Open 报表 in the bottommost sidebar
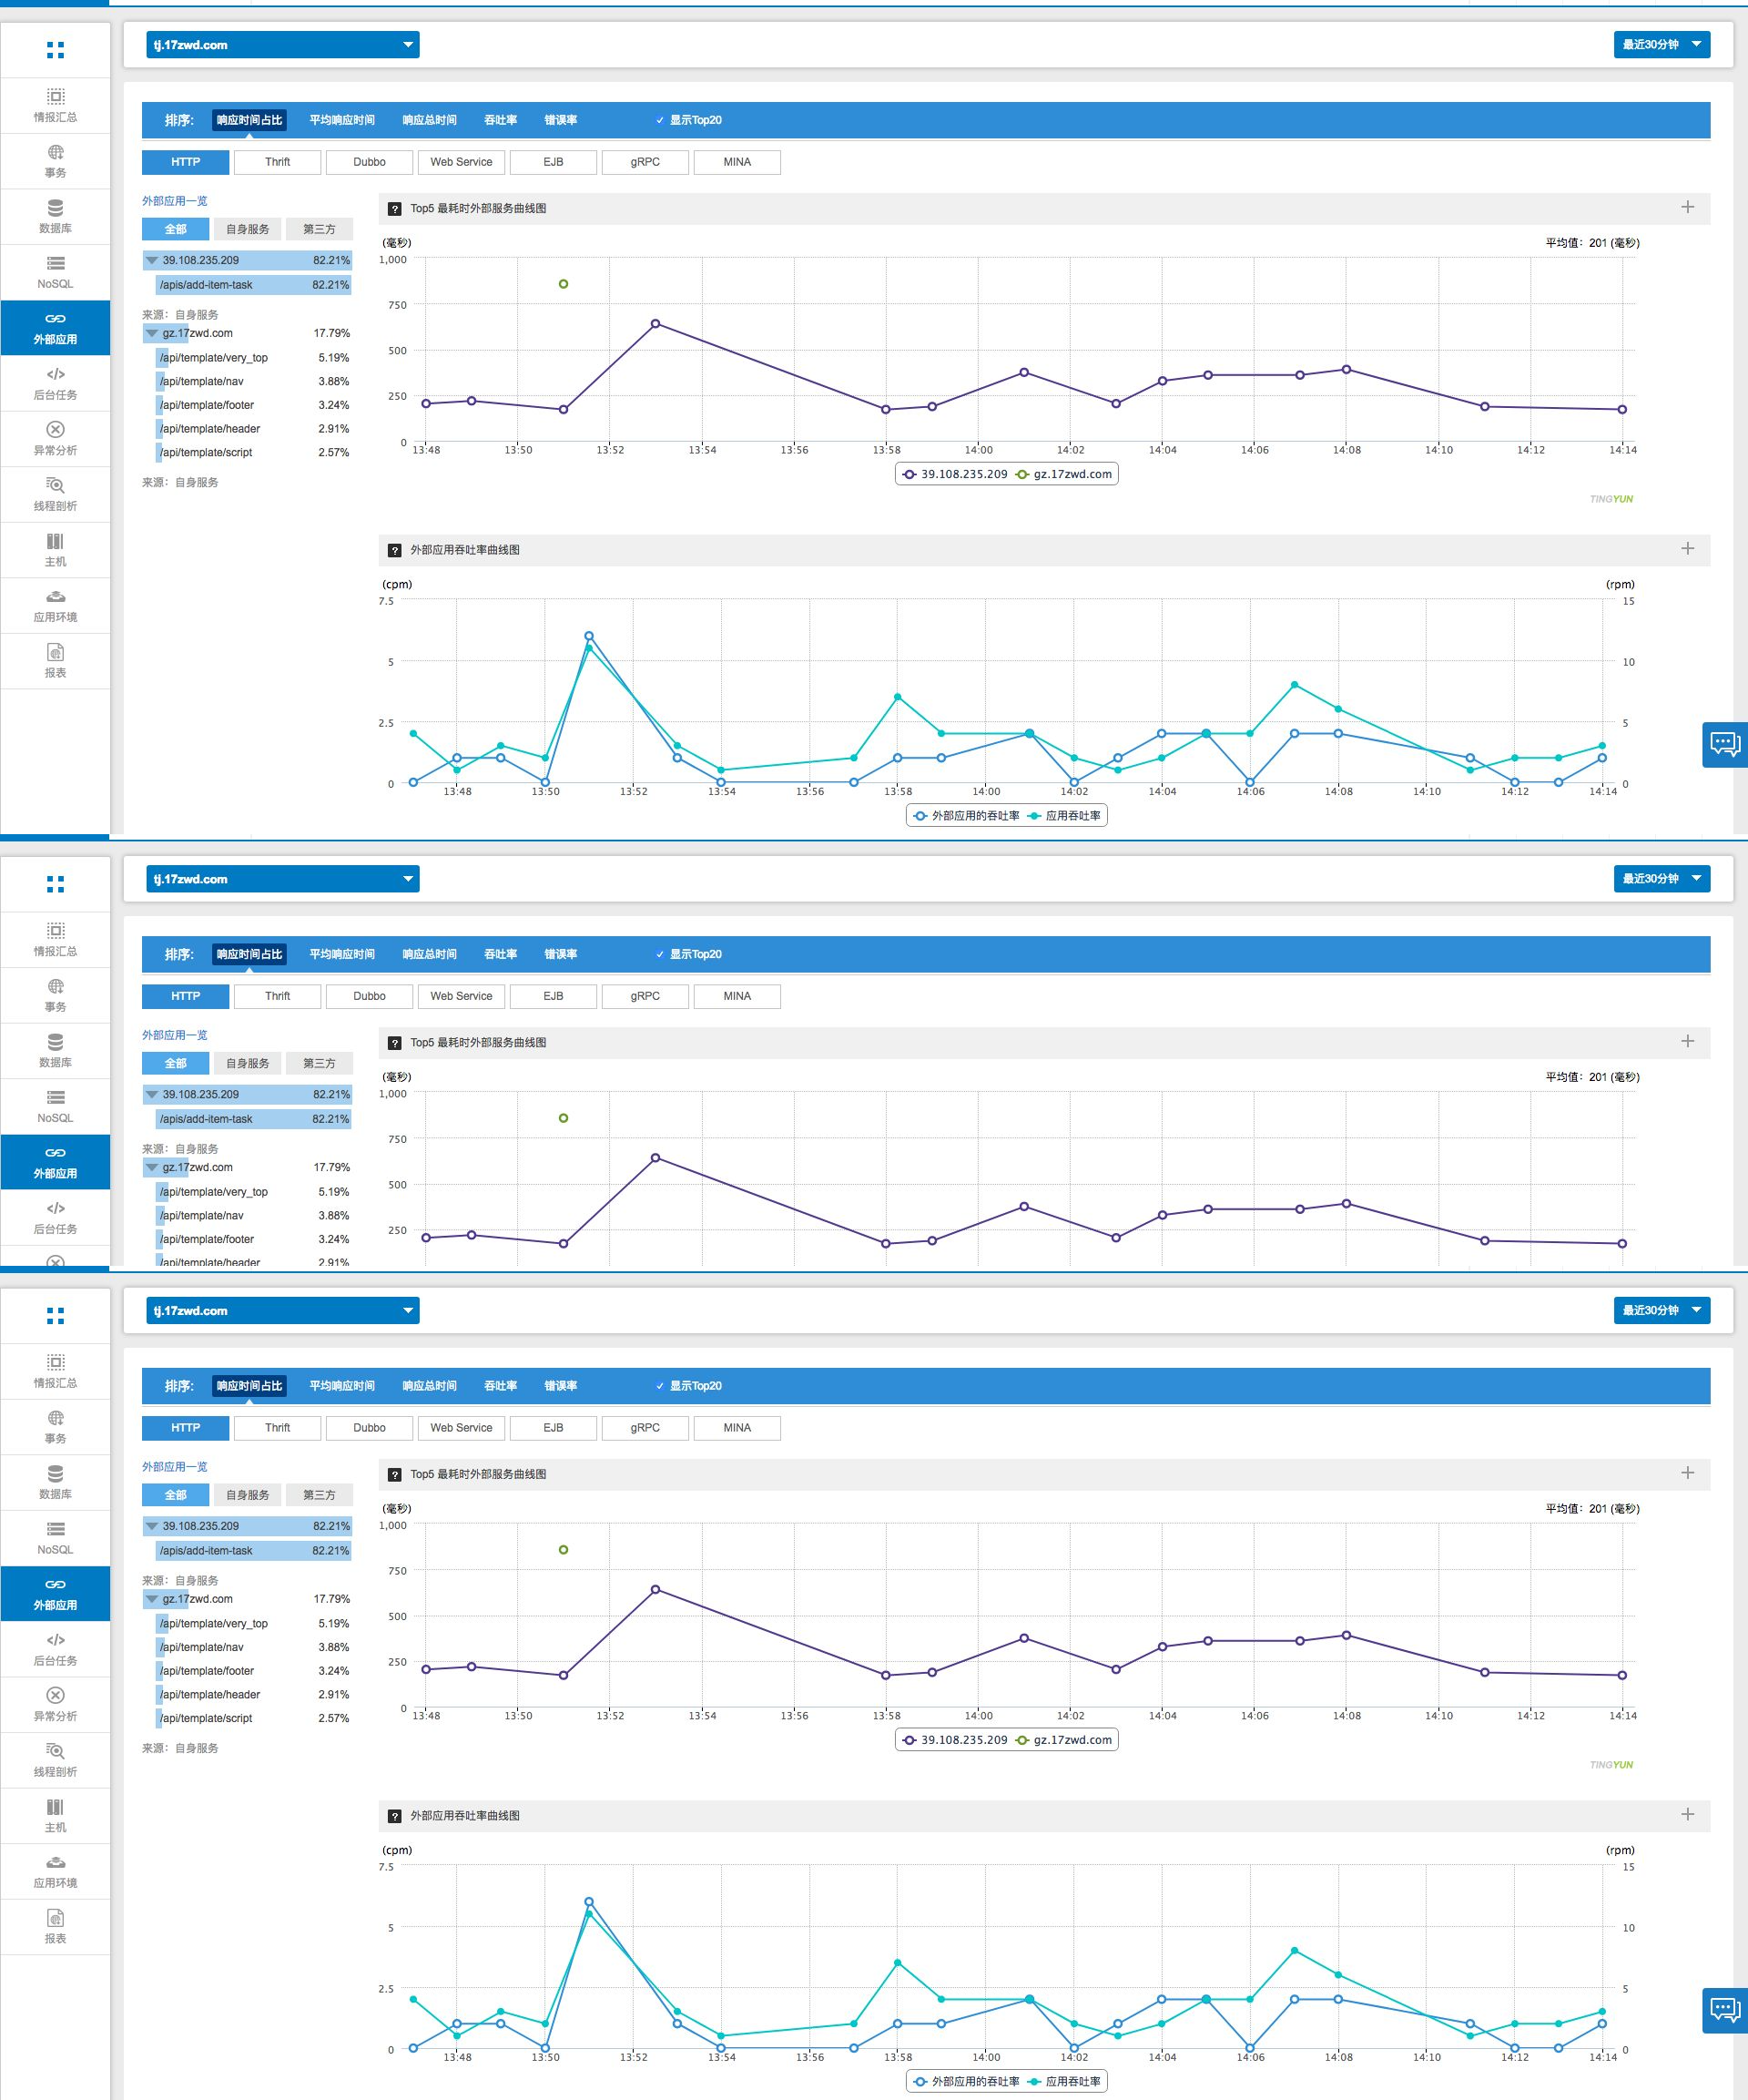This screenshot has width=1748, height=2100. (55, 1927)
